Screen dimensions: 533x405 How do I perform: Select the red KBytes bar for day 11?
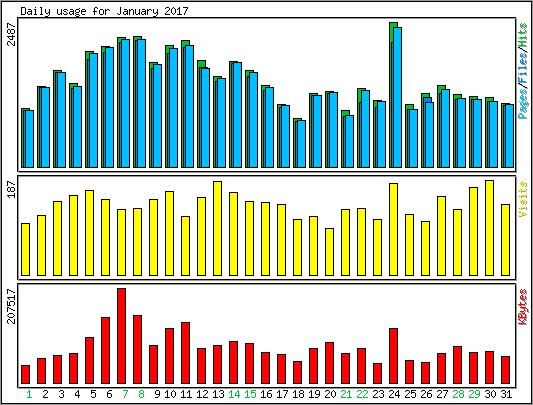[186, 353]
